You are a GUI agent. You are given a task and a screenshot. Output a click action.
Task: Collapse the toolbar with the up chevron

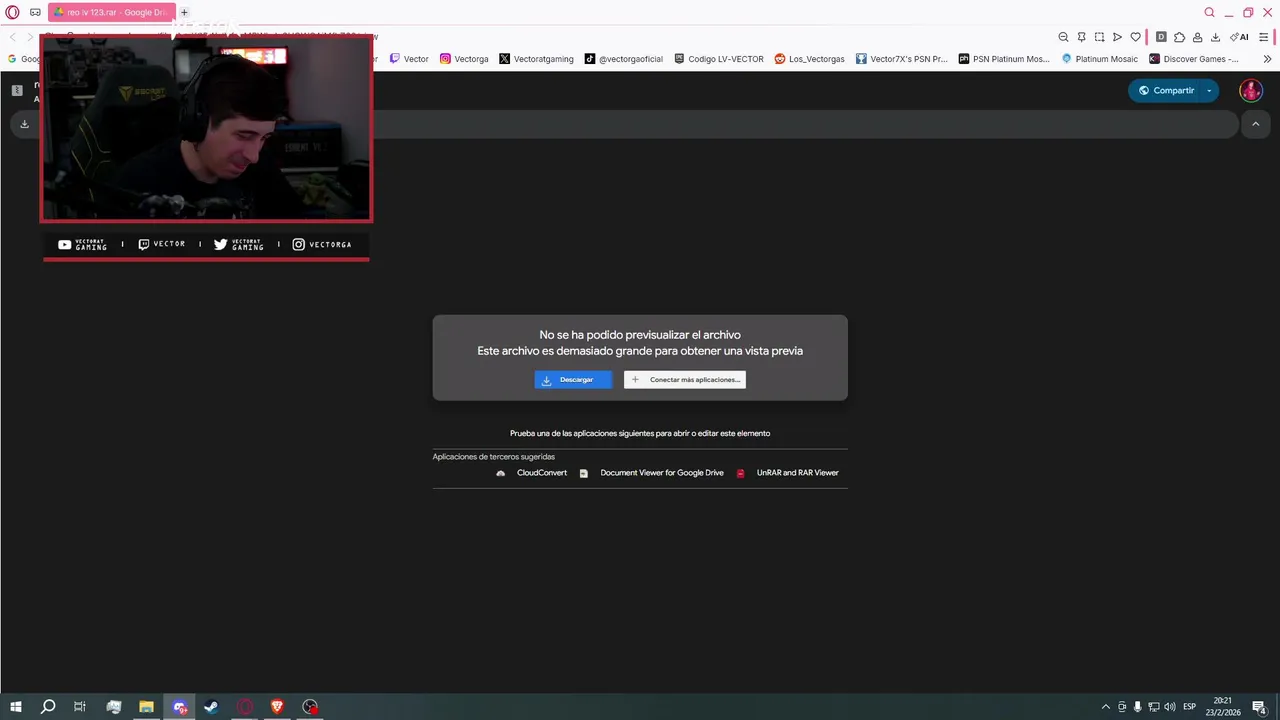tap(1255, 124)
